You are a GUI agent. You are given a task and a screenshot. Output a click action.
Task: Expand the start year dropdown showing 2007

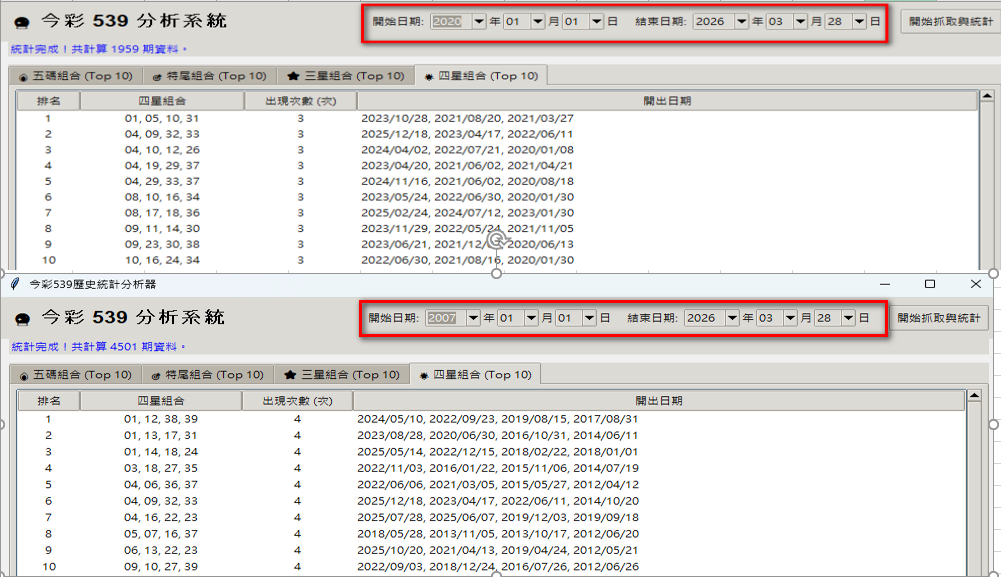point(473,318)
